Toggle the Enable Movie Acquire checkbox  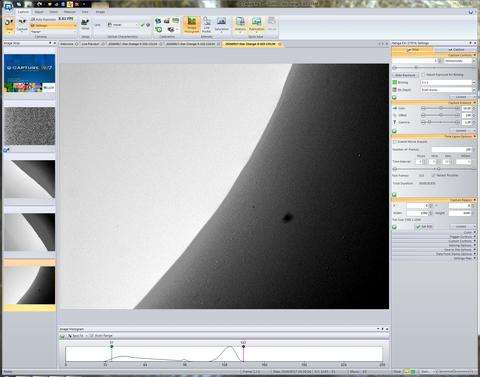pyautogui.click(x=395, y=142)
